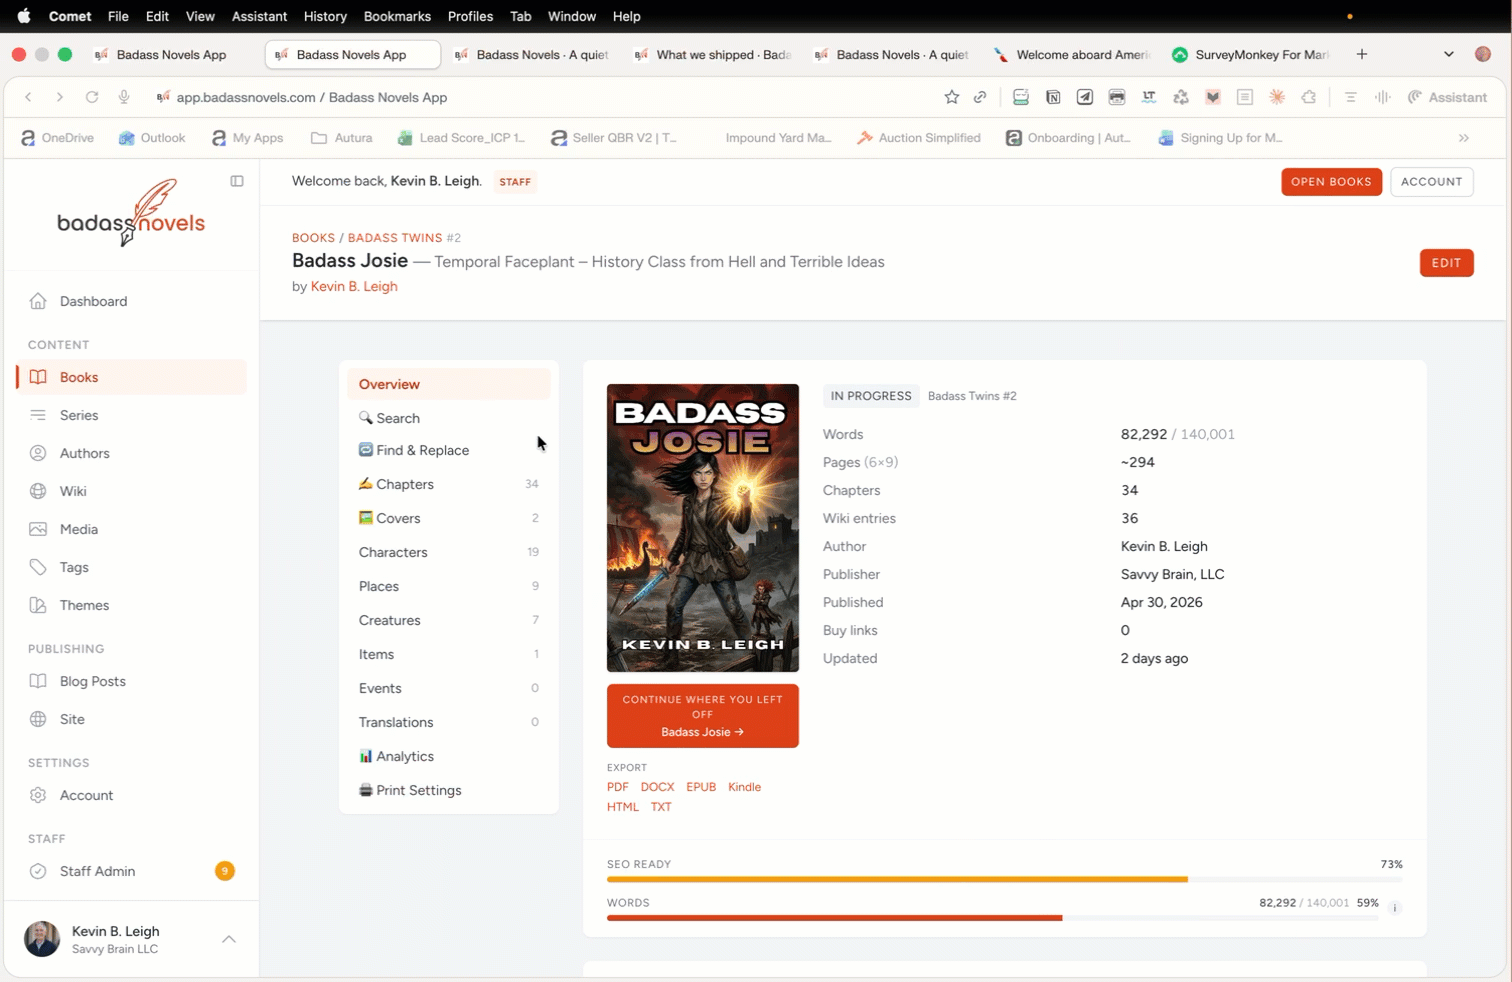Open the browser tab list dropdown

(1448, 55)
